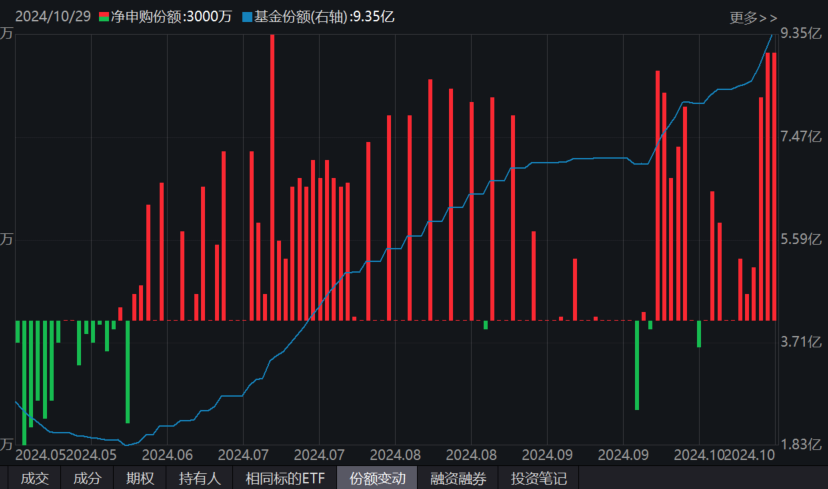Click the 5.59亿 right axis label
The width and height of the screenshot is (828, 489).
800,239
